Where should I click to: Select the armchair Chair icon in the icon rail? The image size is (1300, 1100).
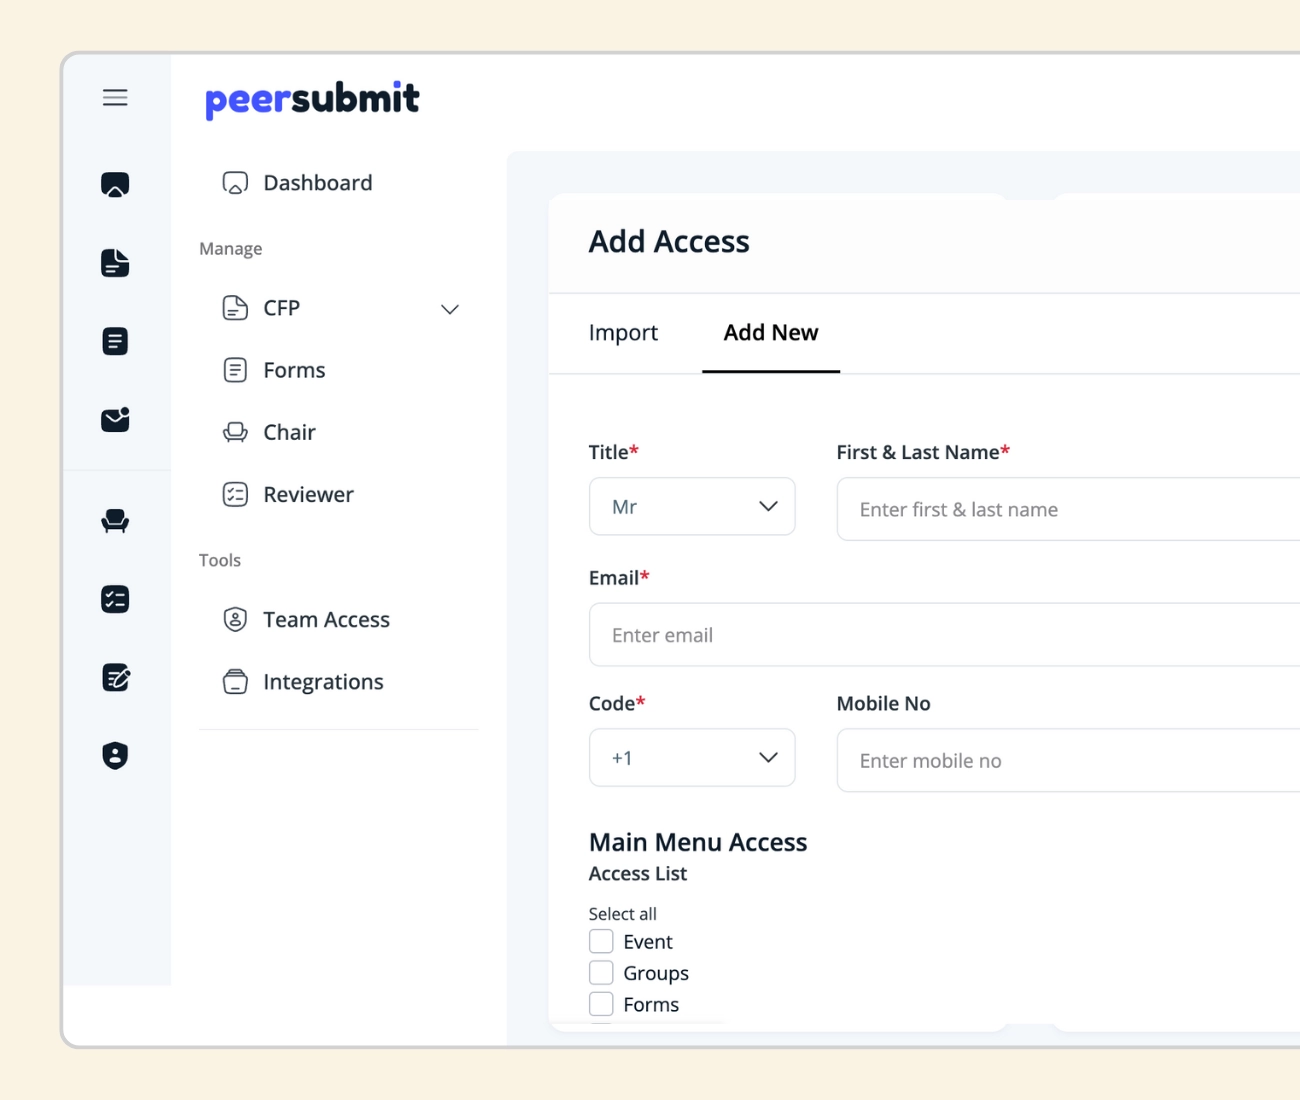pyautogui.click(x=115, y=521)
